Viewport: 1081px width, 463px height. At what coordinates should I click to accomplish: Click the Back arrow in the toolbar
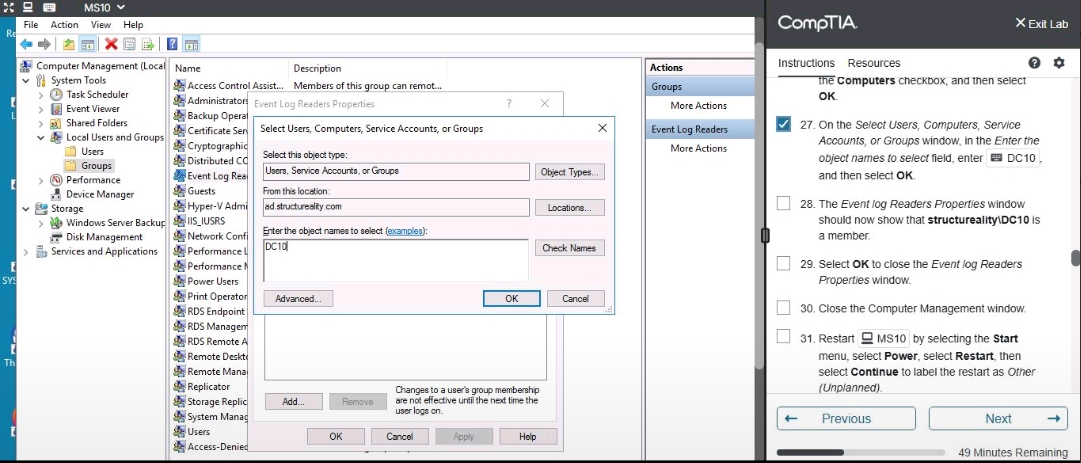coord(26,45)
